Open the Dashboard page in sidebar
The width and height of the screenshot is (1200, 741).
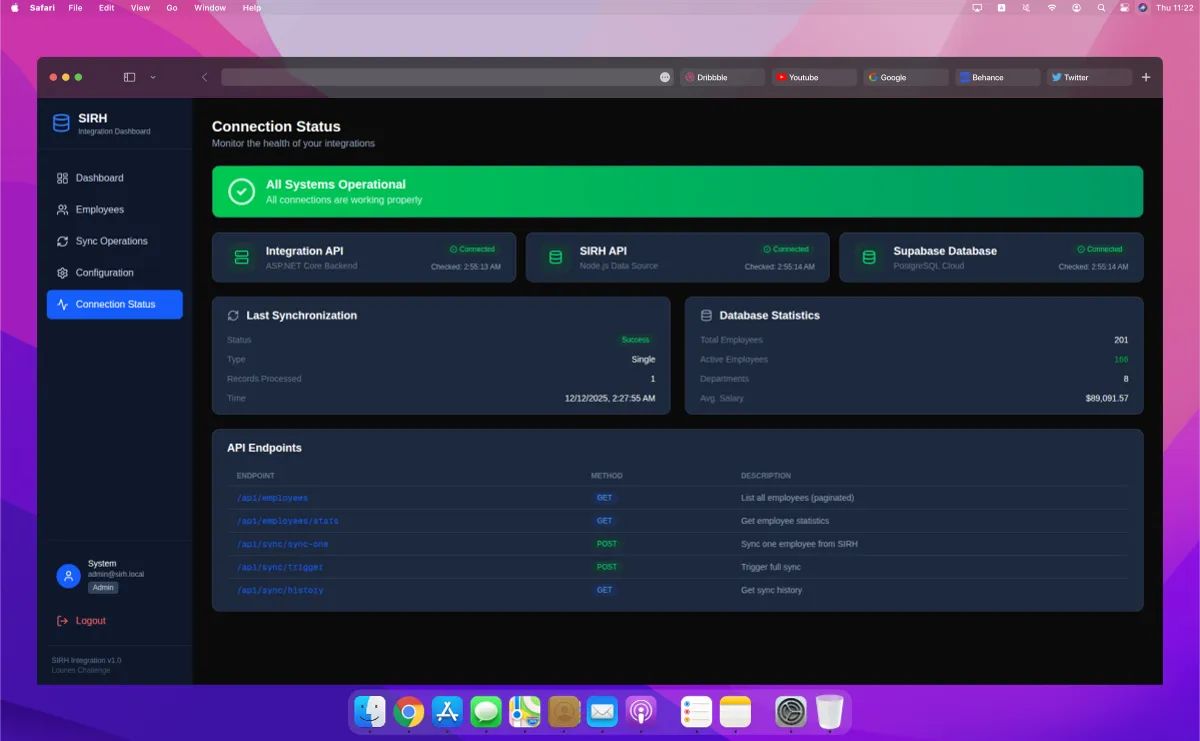(x=99, y=178)
